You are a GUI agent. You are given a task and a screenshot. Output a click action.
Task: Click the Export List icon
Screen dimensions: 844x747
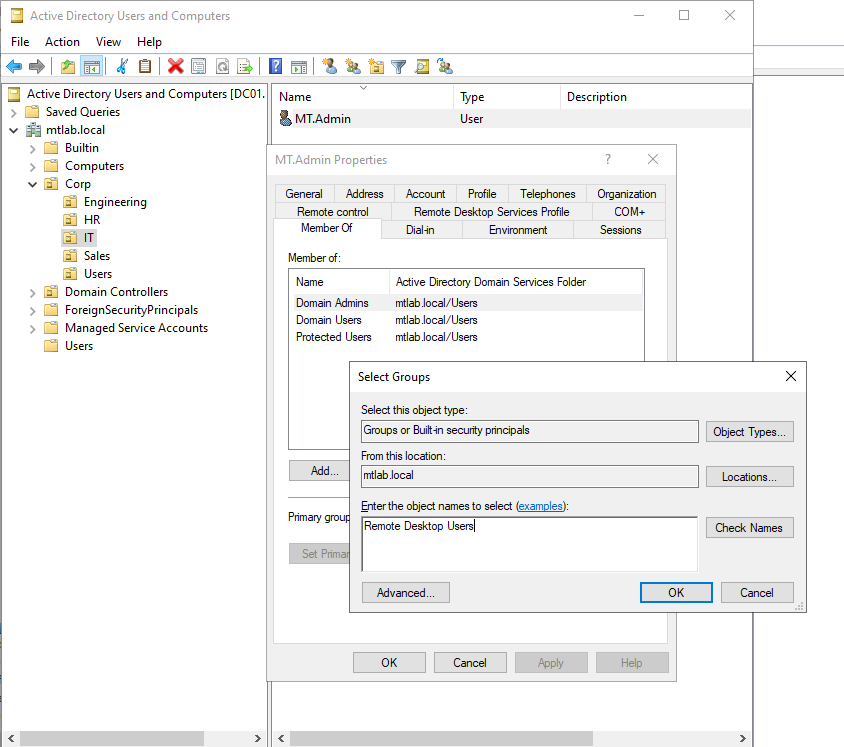(x=245, y=67)
